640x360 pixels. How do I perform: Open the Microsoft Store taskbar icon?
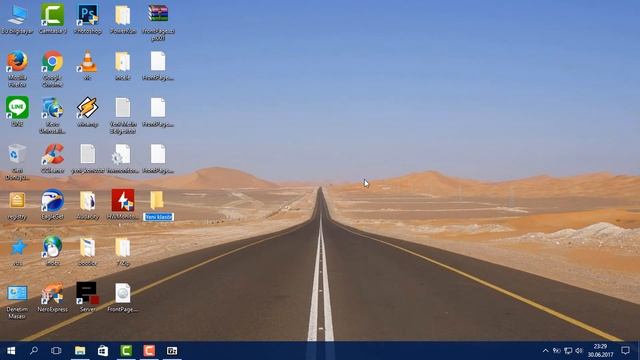[x=103, y=351]
